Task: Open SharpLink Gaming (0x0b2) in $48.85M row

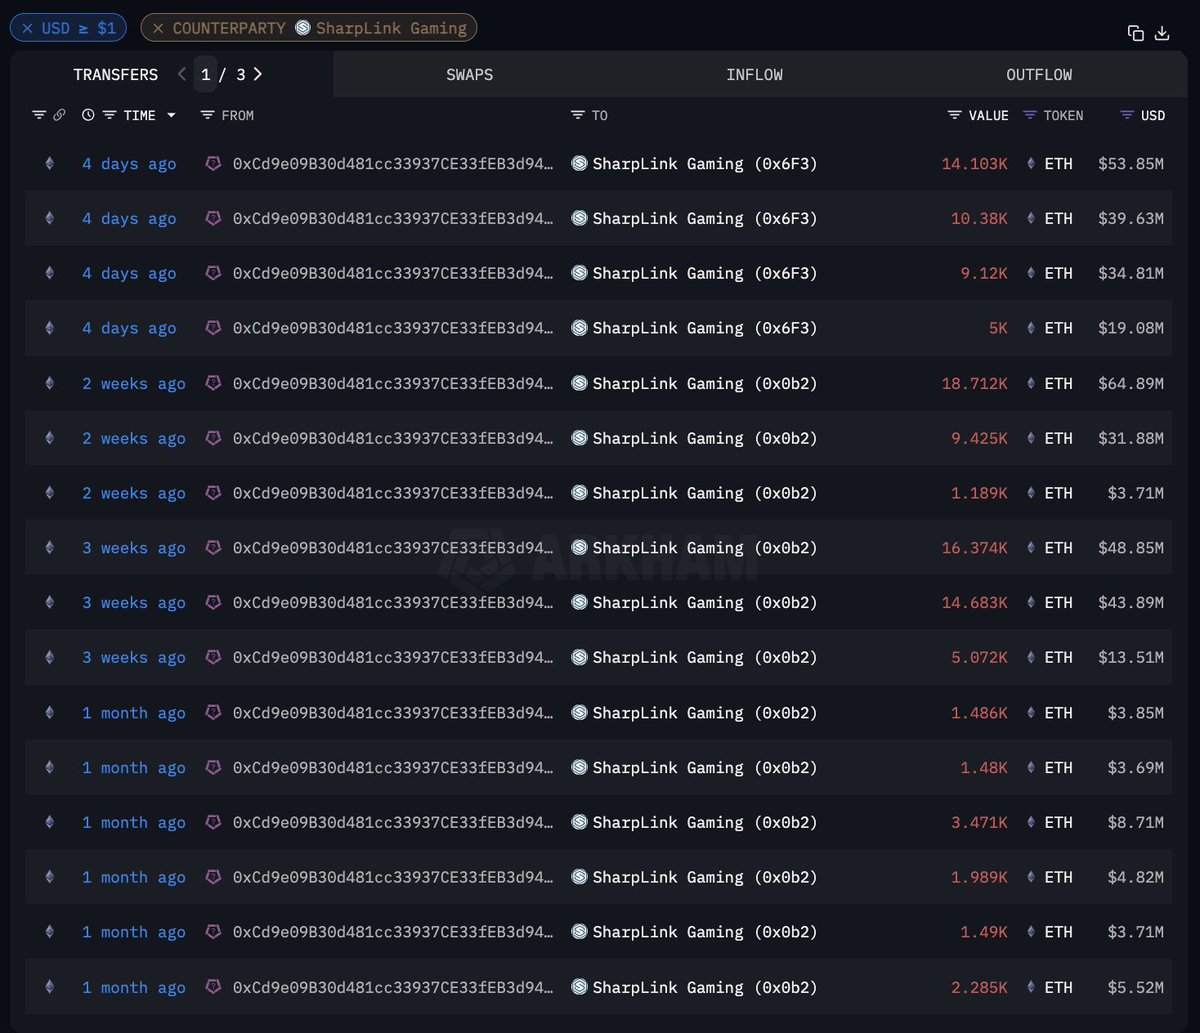Action: tap(705, 548)
